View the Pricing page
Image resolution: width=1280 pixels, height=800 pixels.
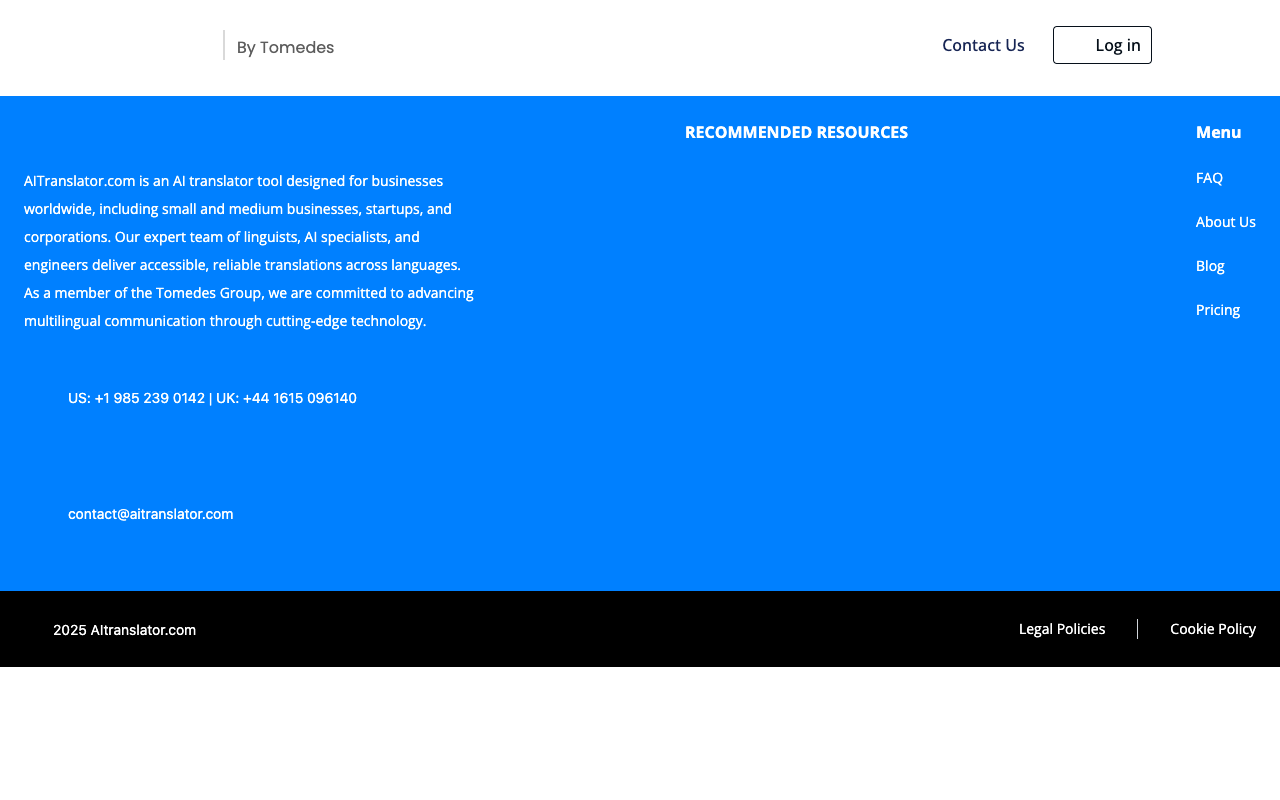point(1218,310)
